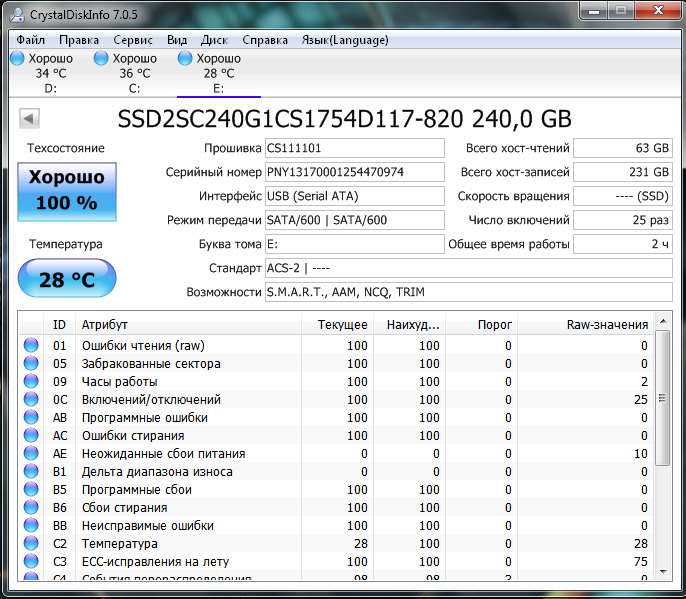The image size is (686, 599).
Task: Click raw value 75 in the C3 row
Action: click(640, 561)
